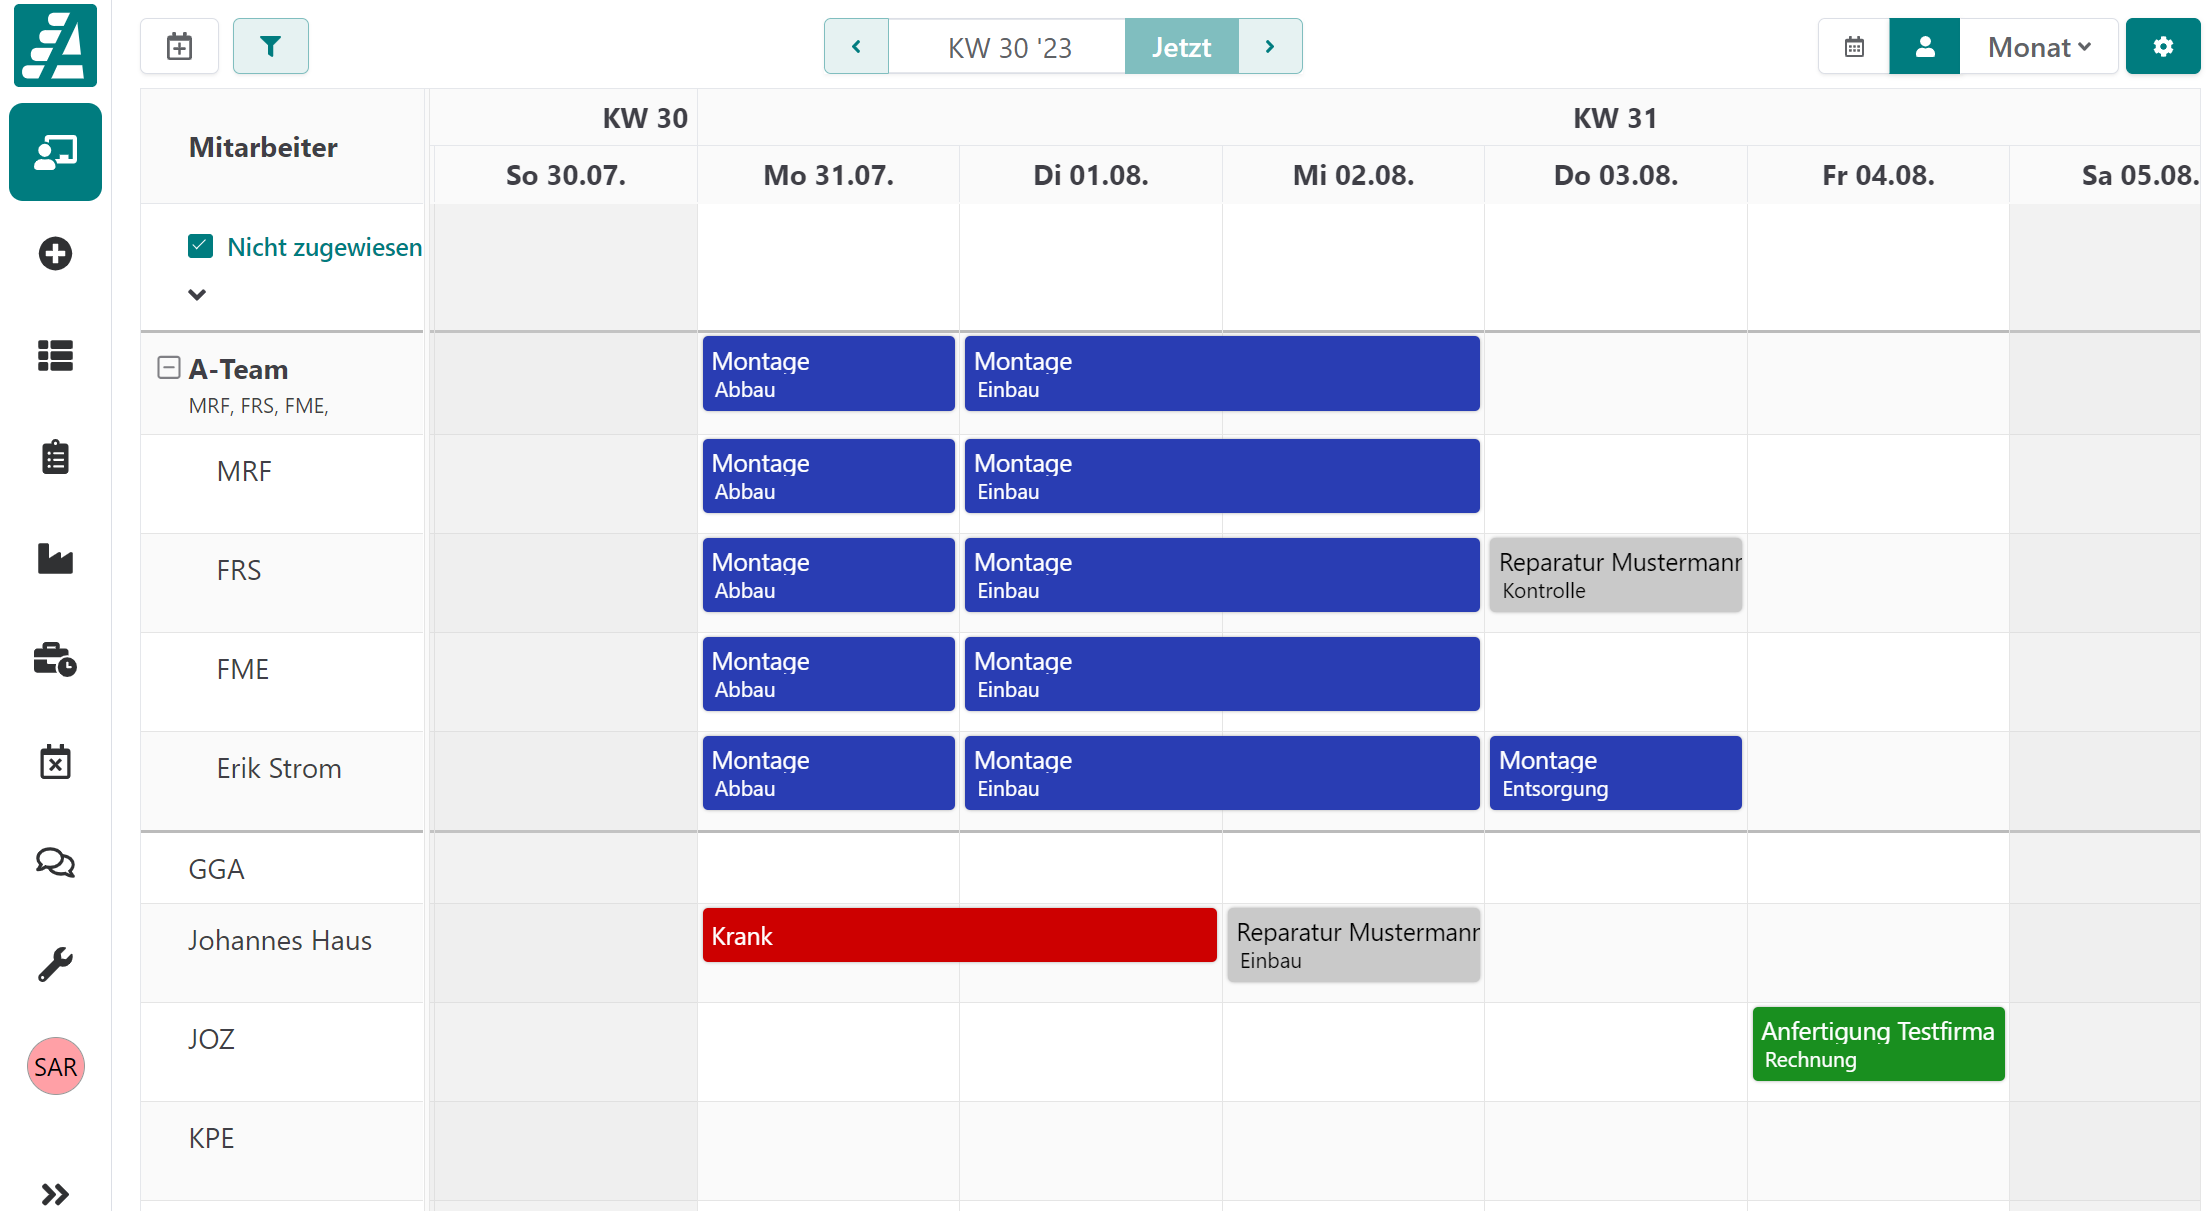Screen dimensions: 2209x1211
Task: Toggle the employee person view button
Action: pos(1924,46)
